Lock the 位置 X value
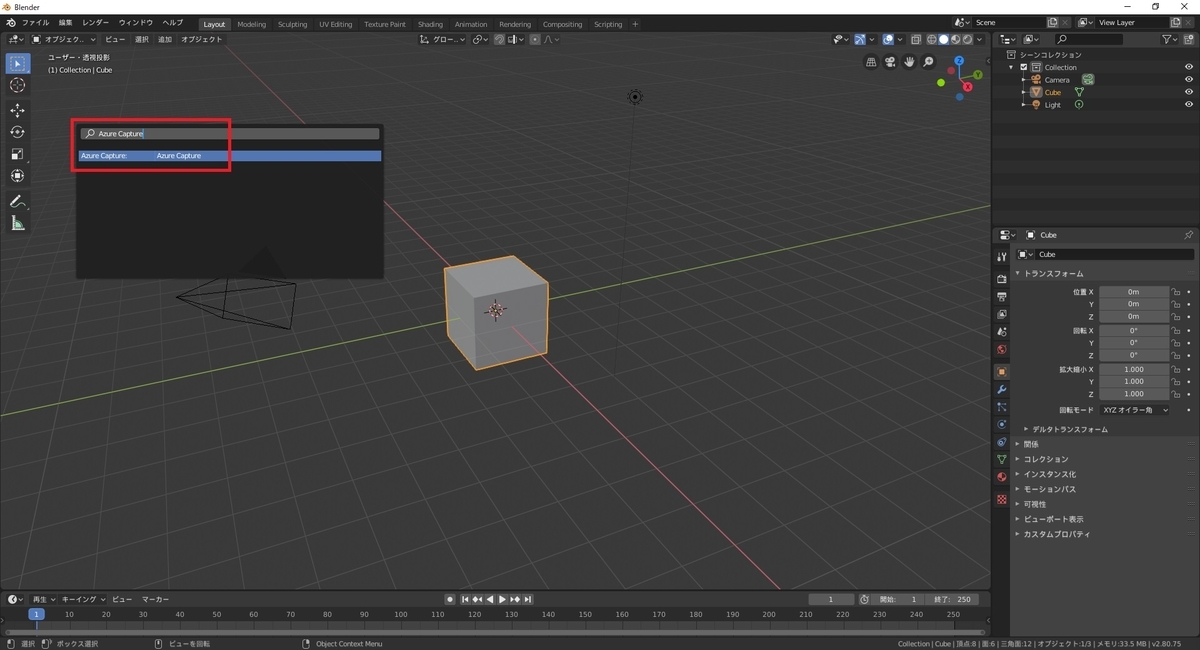1200x650 pixels. (x=1176, y=292)
